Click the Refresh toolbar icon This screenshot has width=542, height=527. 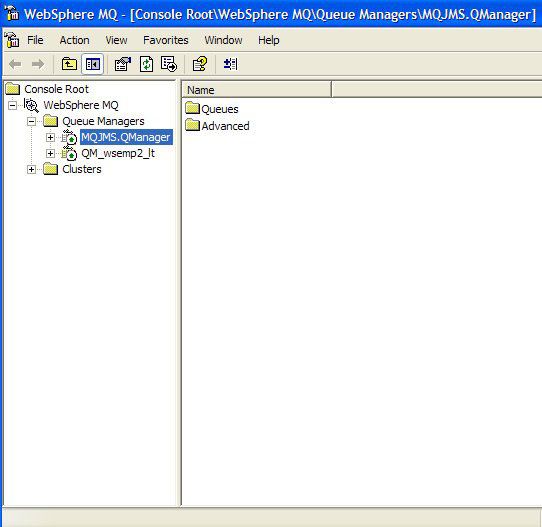point(146,64)
